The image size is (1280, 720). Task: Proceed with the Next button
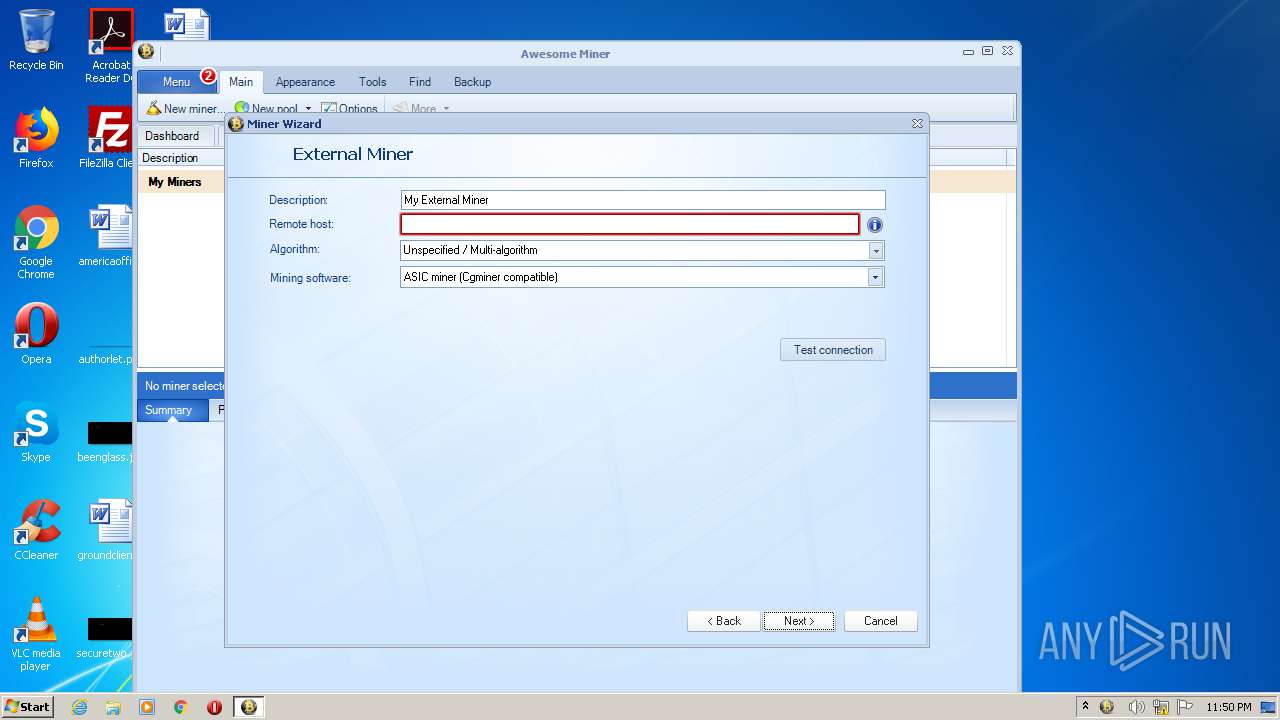point(798,621)
